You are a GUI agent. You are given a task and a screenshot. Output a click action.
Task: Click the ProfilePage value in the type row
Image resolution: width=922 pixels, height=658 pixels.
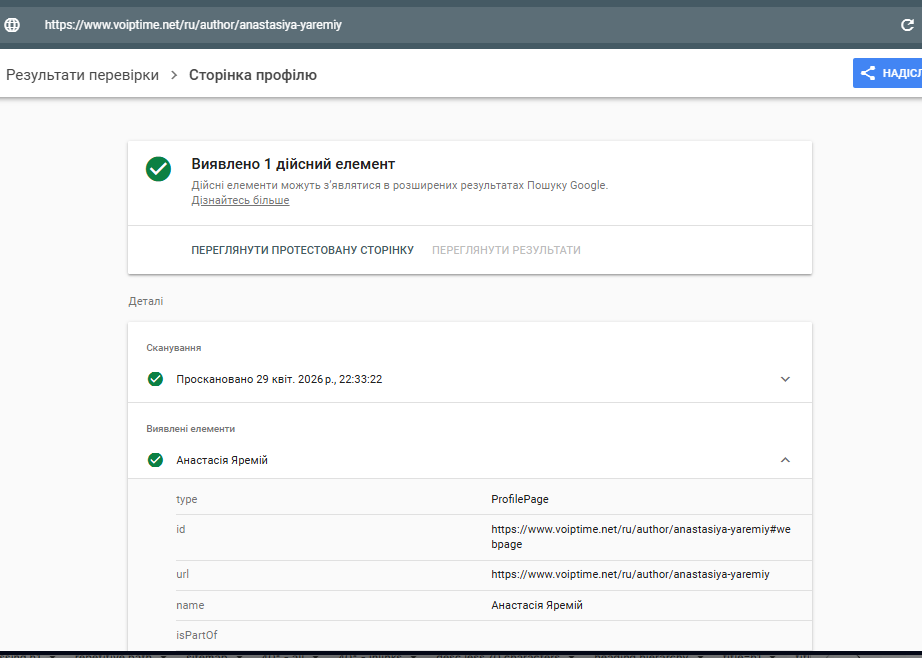[x=520, y=499]
